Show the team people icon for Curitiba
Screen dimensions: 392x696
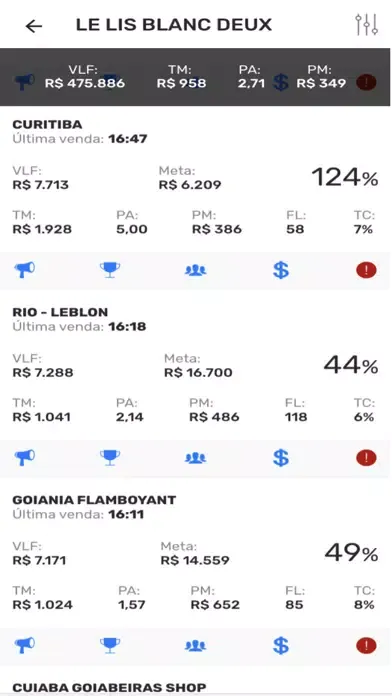pyautogui.click(x=195, y=270)
